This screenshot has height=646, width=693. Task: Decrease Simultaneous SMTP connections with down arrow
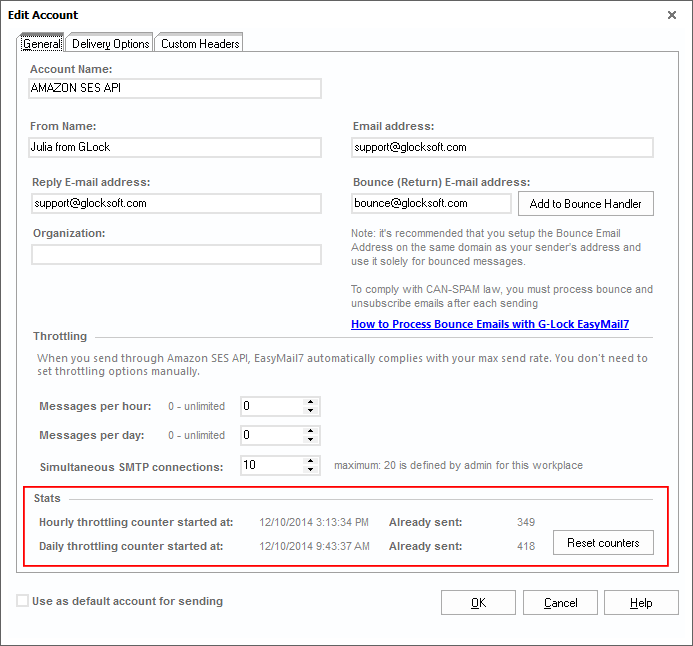[x=311, y=470]
